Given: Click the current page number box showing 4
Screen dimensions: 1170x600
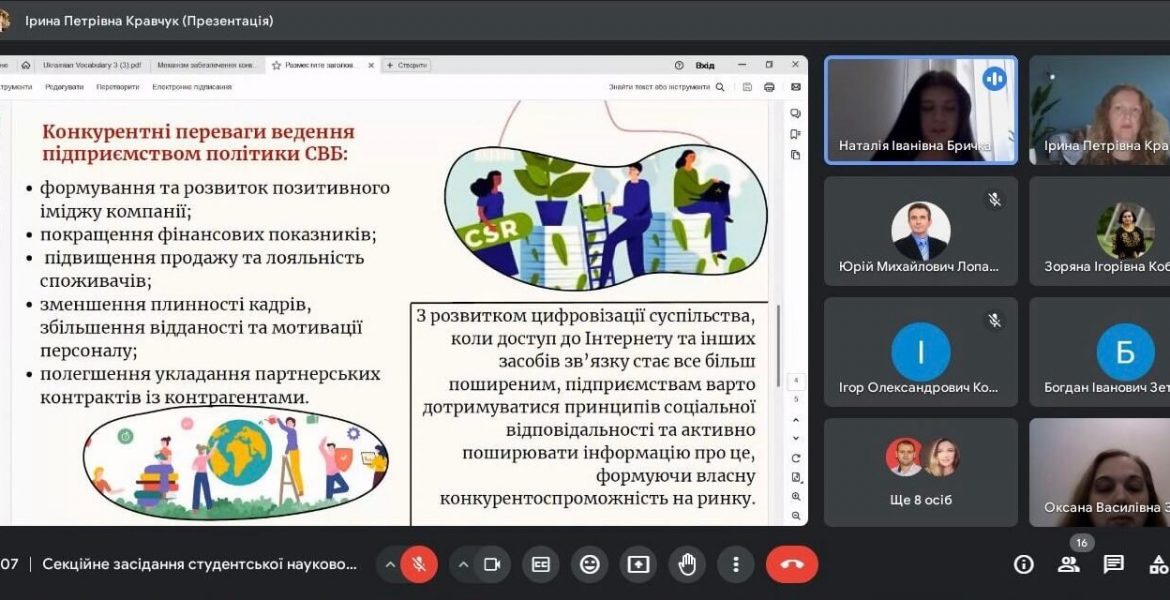Looking at the screenshot, I should (x=795, y=381).
